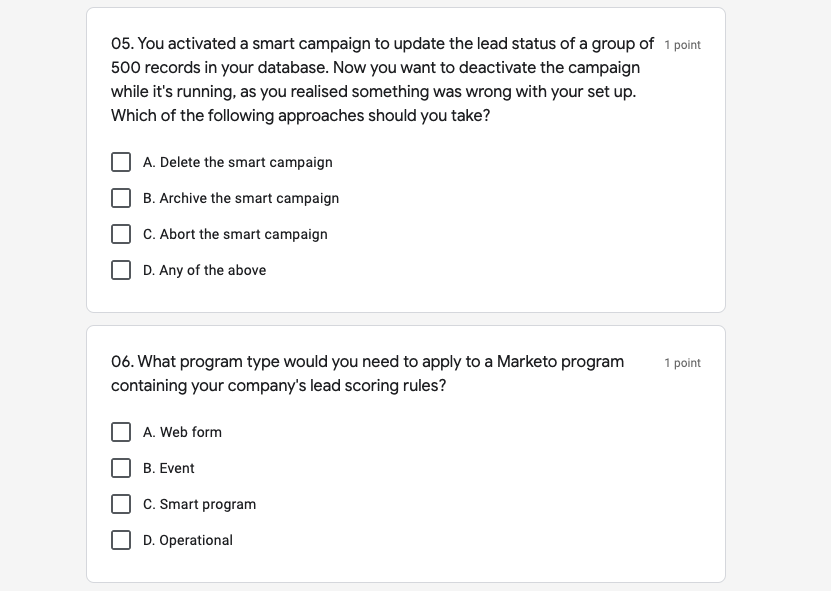831x591 pixels.
Task: Tick the Archive the smart campaign checkbox
Action: pos(121,198)
